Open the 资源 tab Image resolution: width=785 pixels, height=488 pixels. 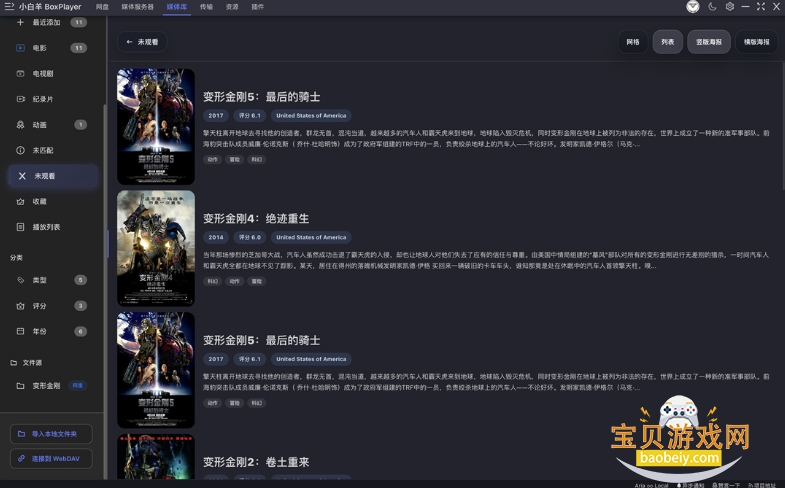coord(232,7)
